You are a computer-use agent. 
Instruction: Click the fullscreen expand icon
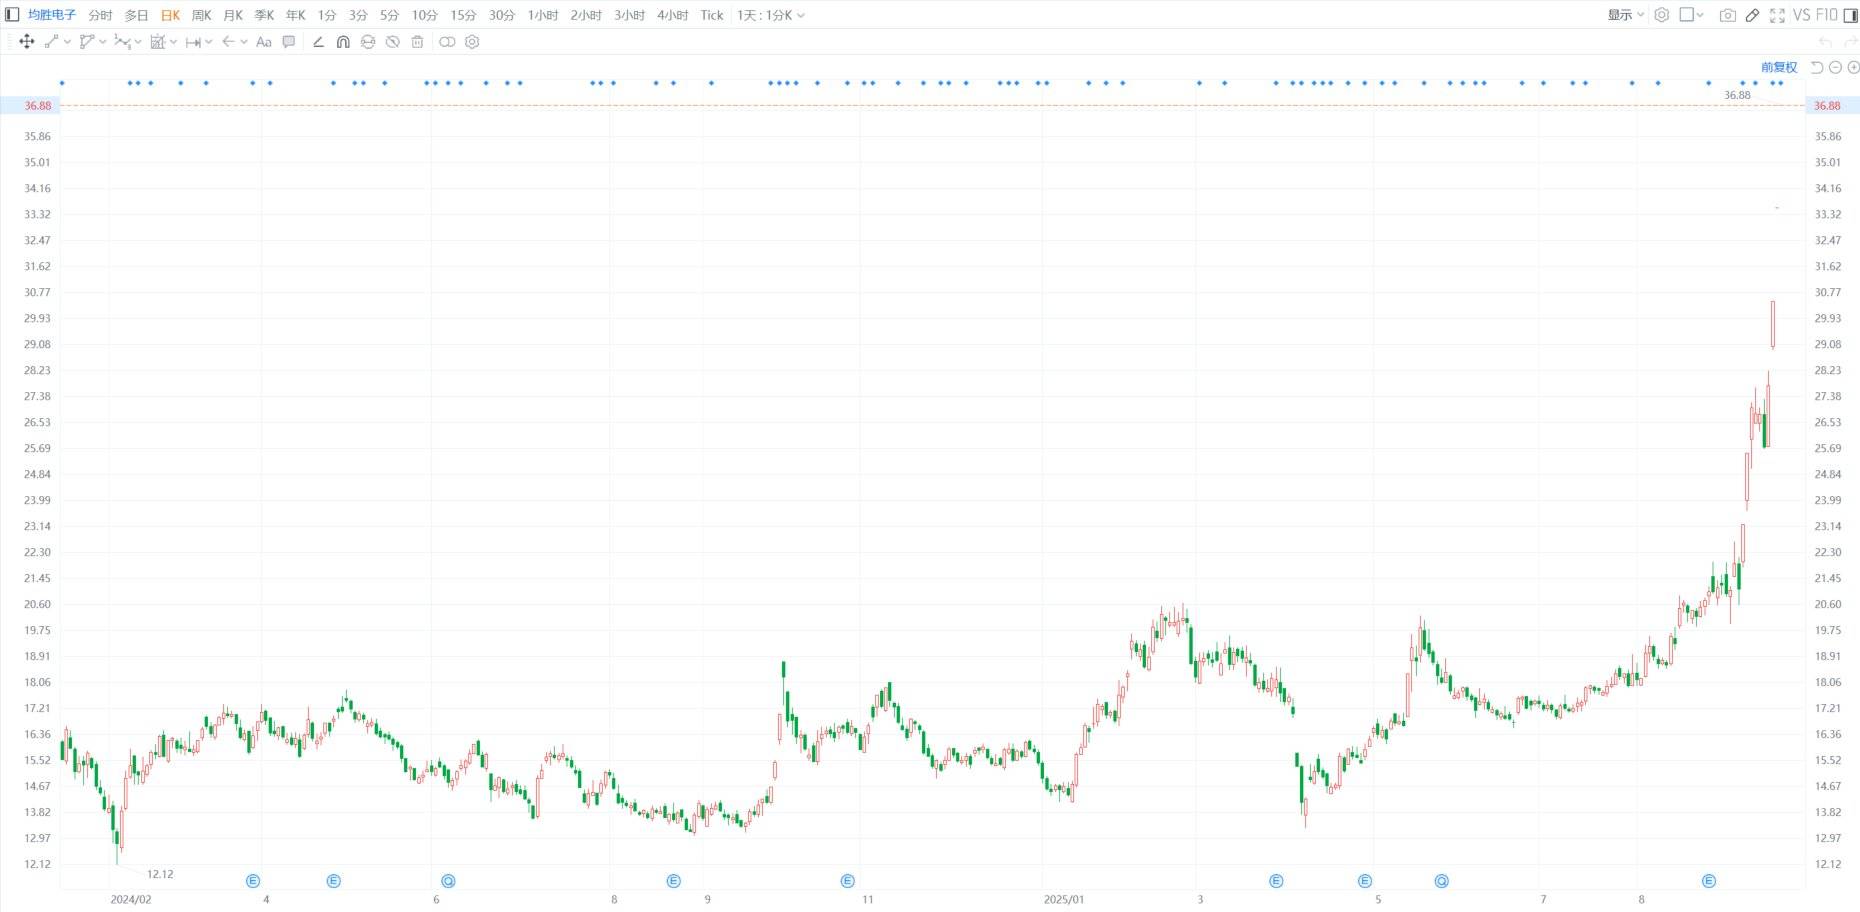click(1777, 15)
